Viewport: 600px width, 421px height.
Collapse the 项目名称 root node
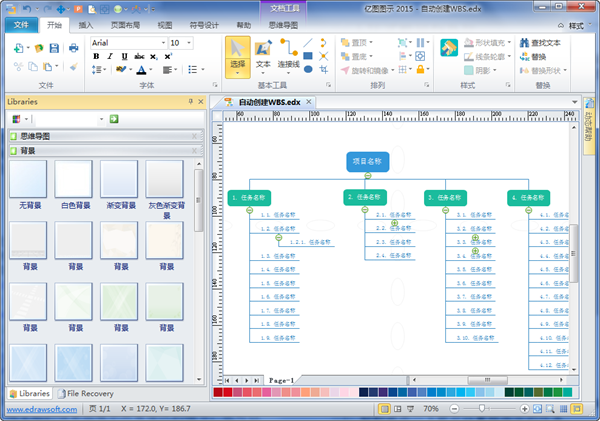pos(368,176)
